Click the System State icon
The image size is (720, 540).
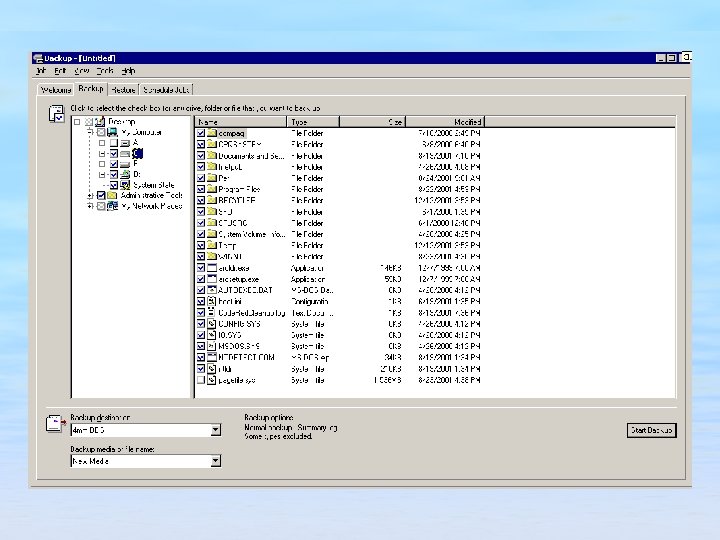(x=125, y=185)
